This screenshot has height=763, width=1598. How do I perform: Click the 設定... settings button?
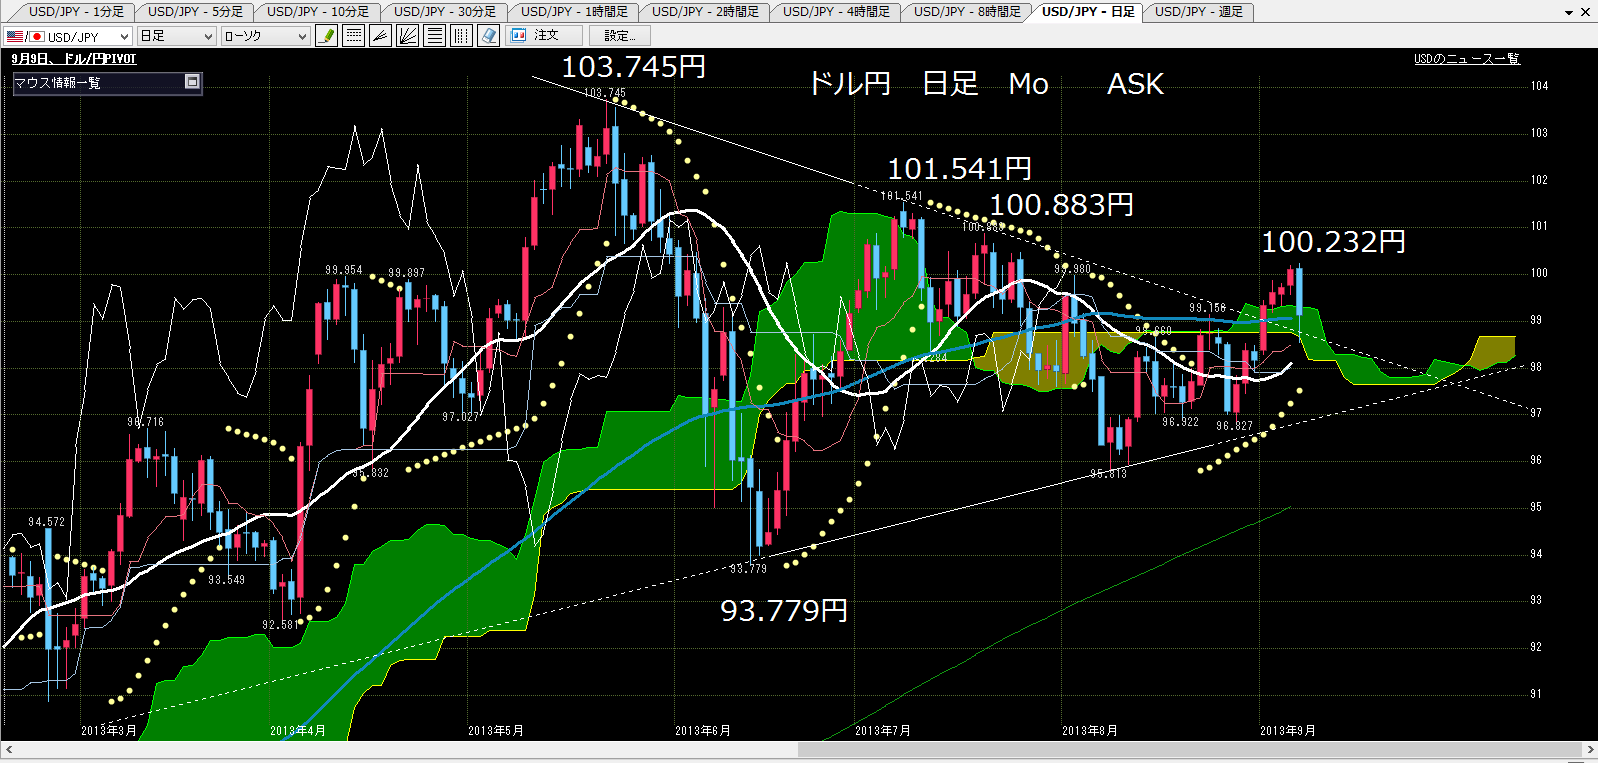coord(620,36)
